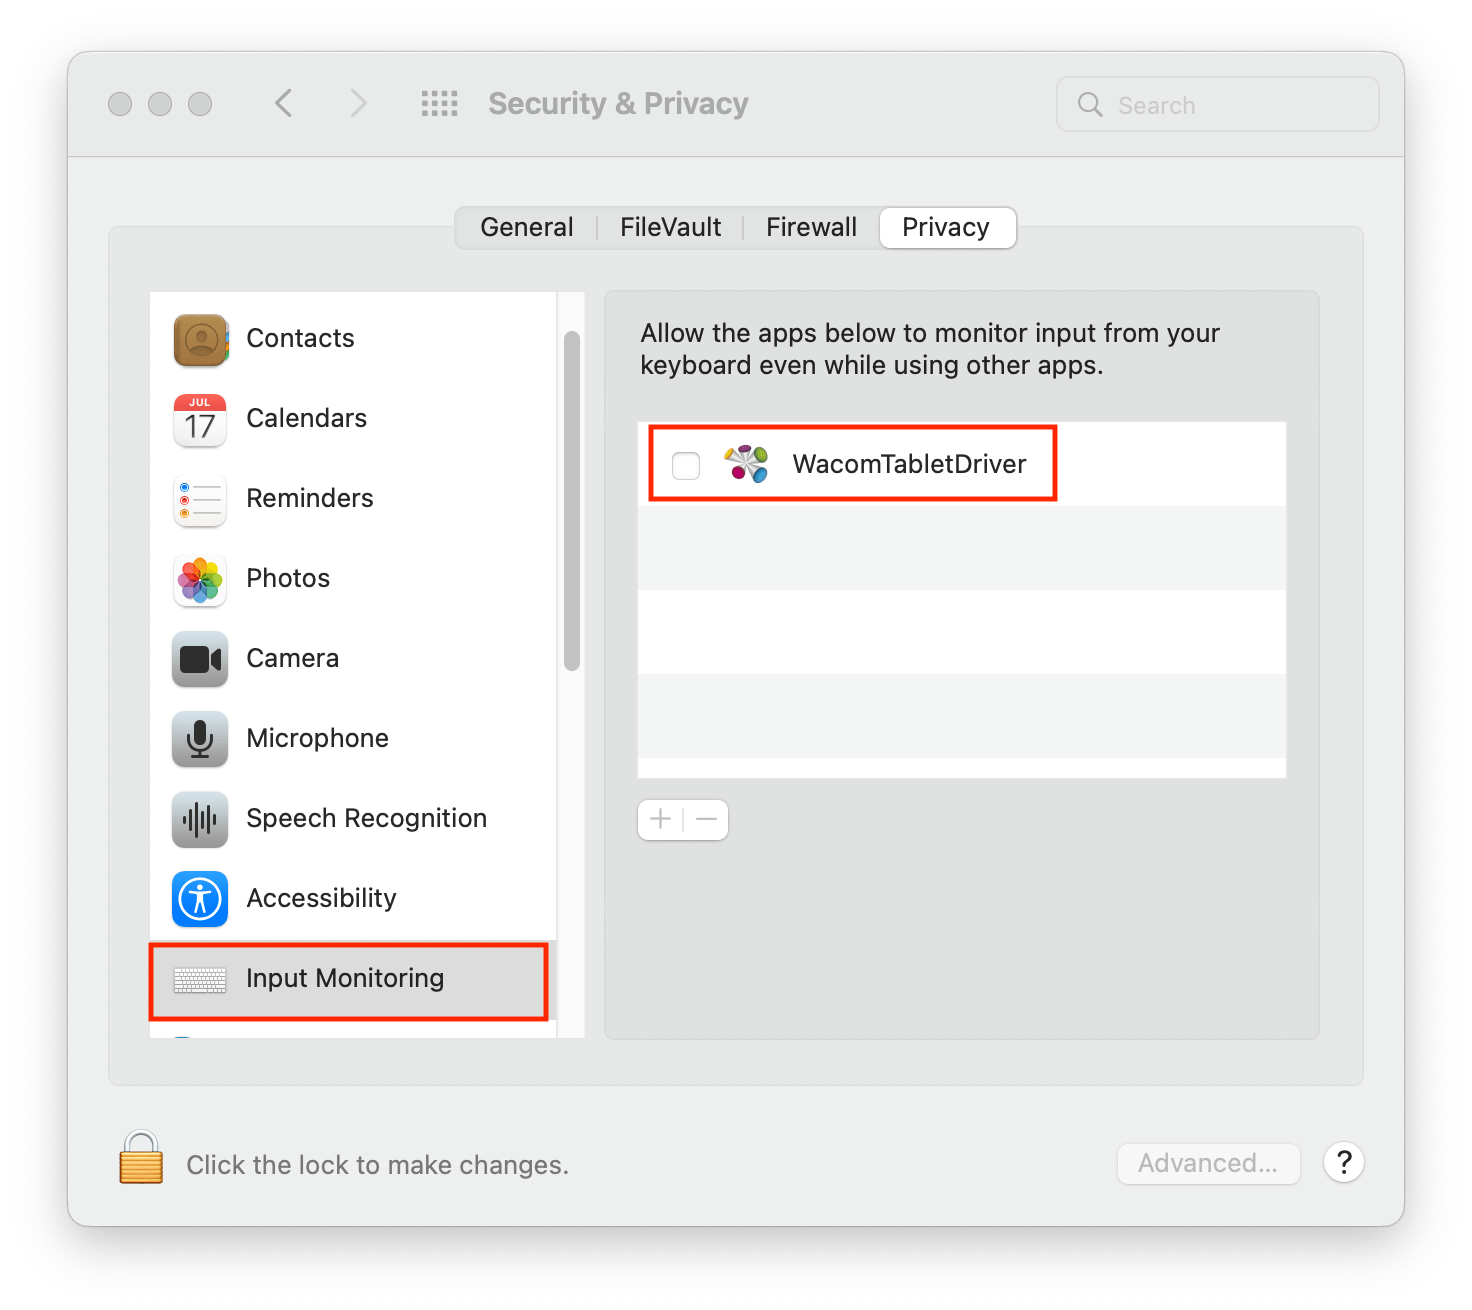1472x1310 pixels.
Task: Enable the WacomTabletDriver checkbox
Action: (685, 464)
